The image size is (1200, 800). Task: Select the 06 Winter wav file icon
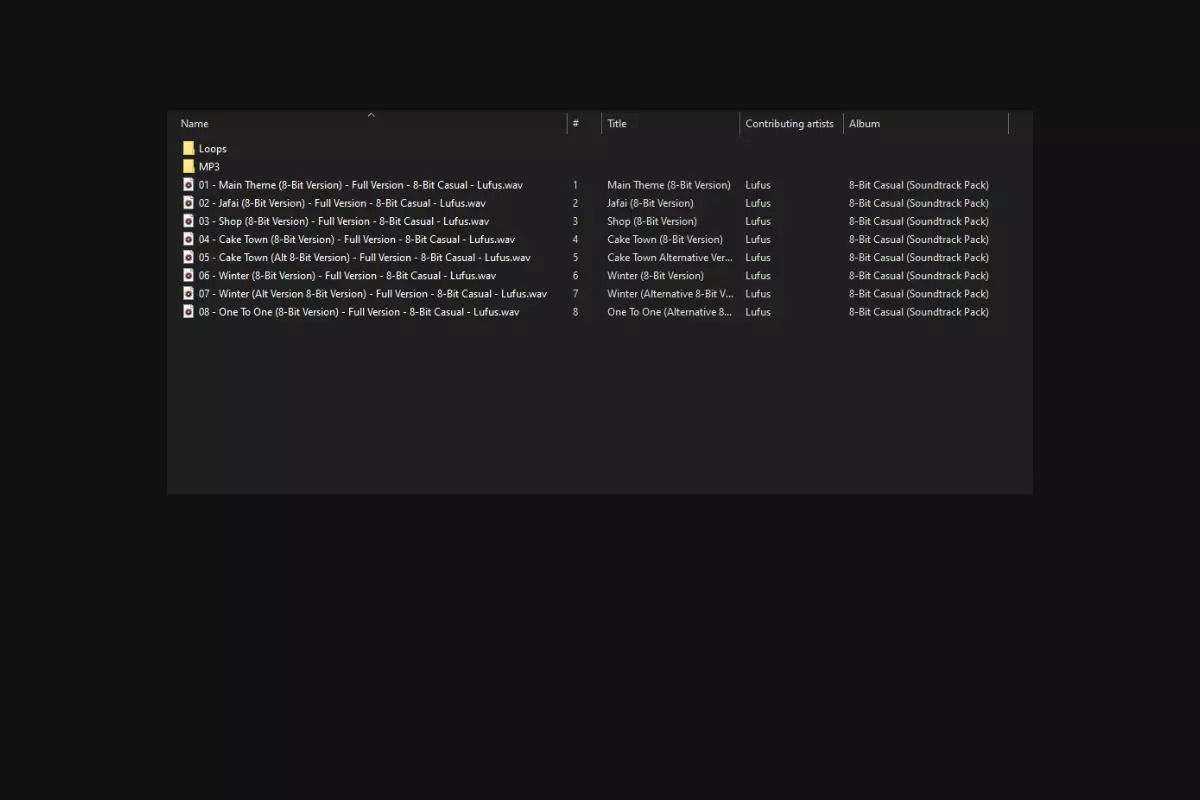pyautogui.click(x=188, y=274)
